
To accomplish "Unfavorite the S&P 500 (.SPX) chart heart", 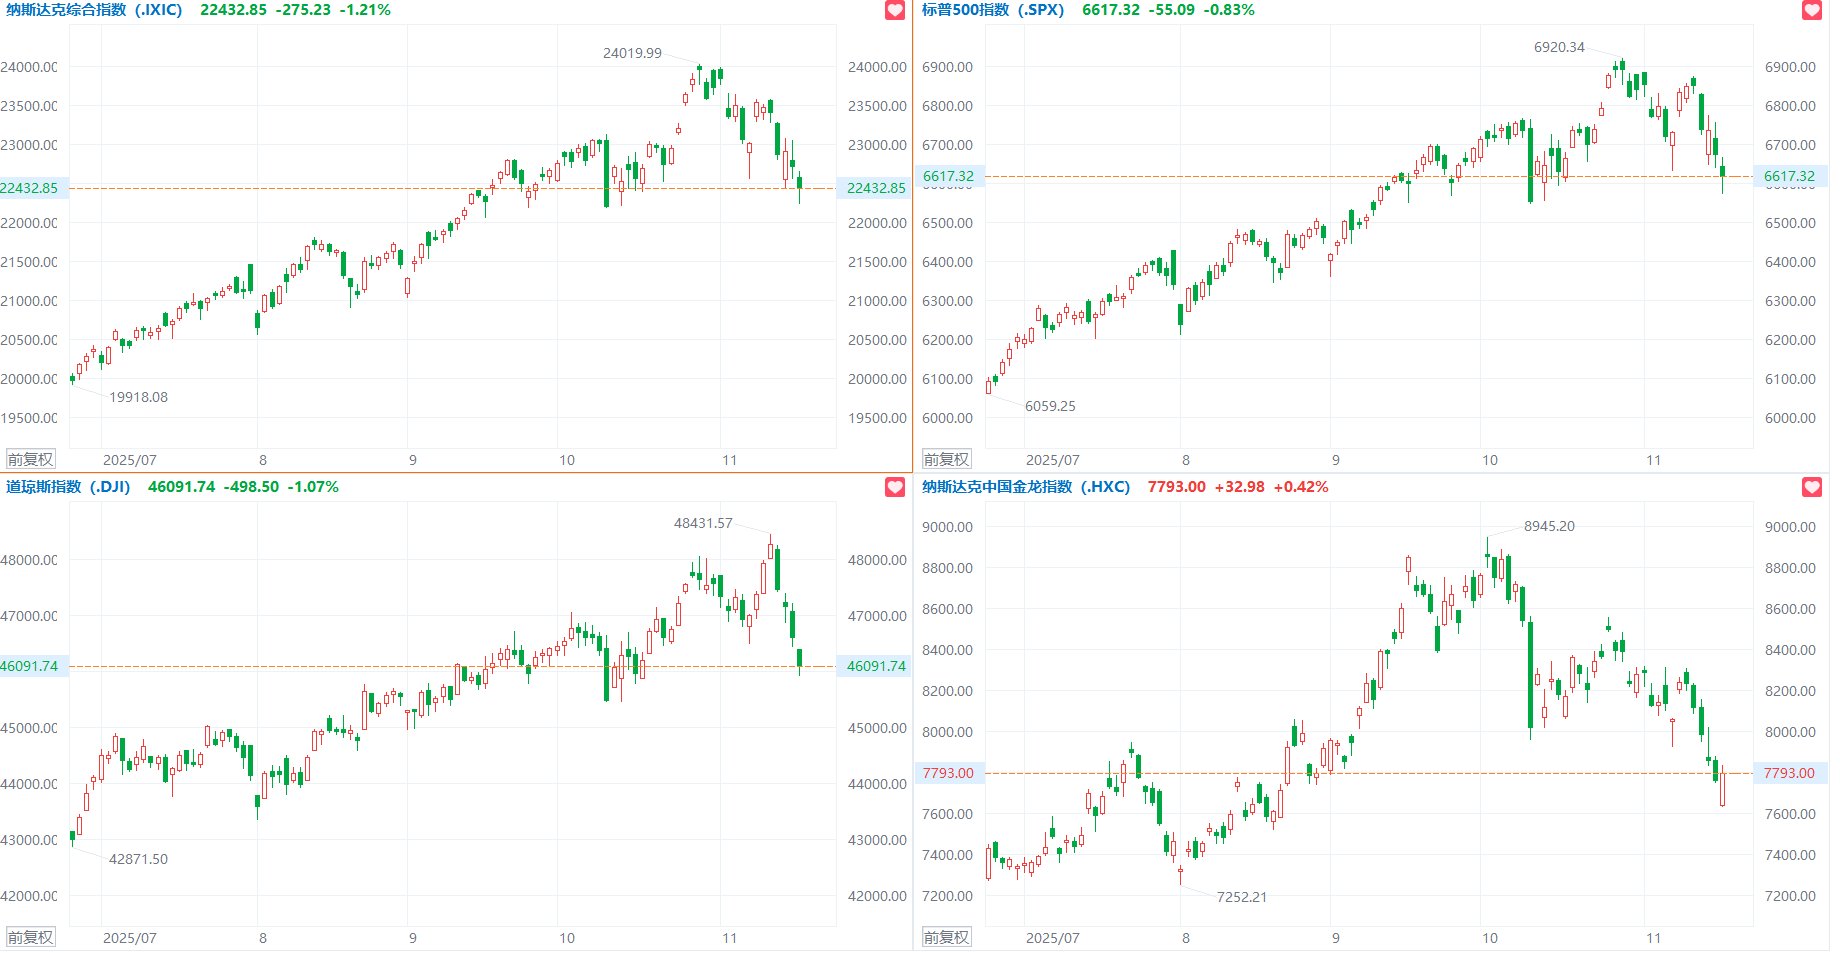I will click(1812, 10).
